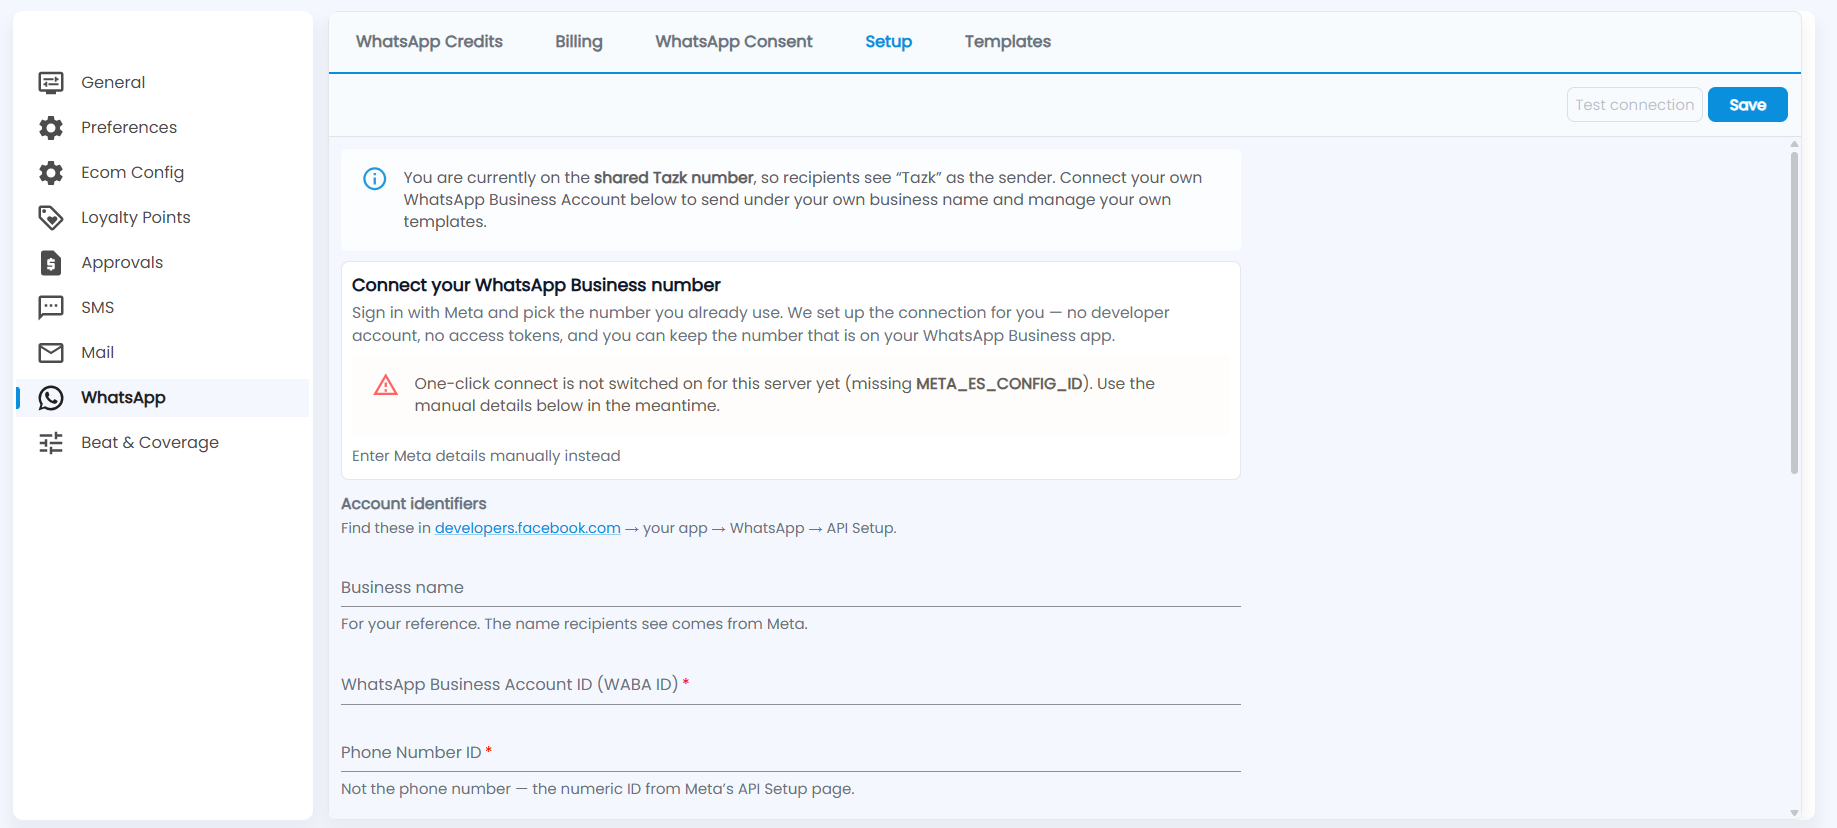Image resolution: width=1837 pixels, height=828 pixels.
Task: Select Loyalty Points label in sidebar
Action: pyautogui.click(x=136, y=217)
